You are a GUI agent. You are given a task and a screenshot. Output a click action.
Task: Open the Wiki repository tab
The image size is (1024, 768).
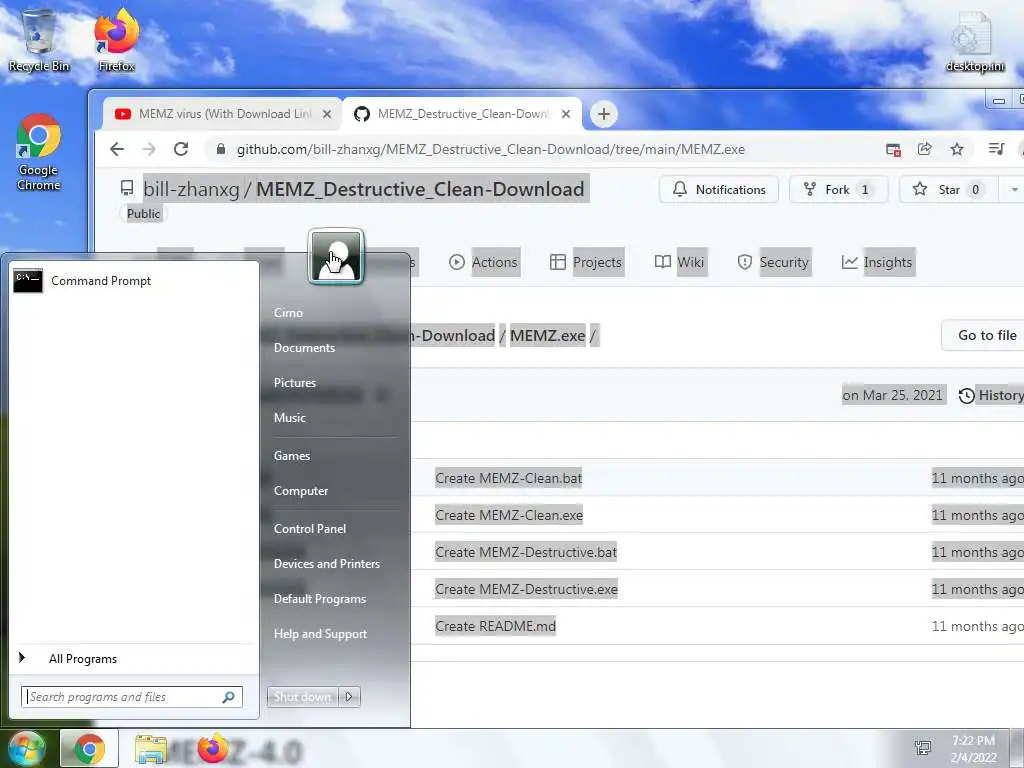coord(680,262)
